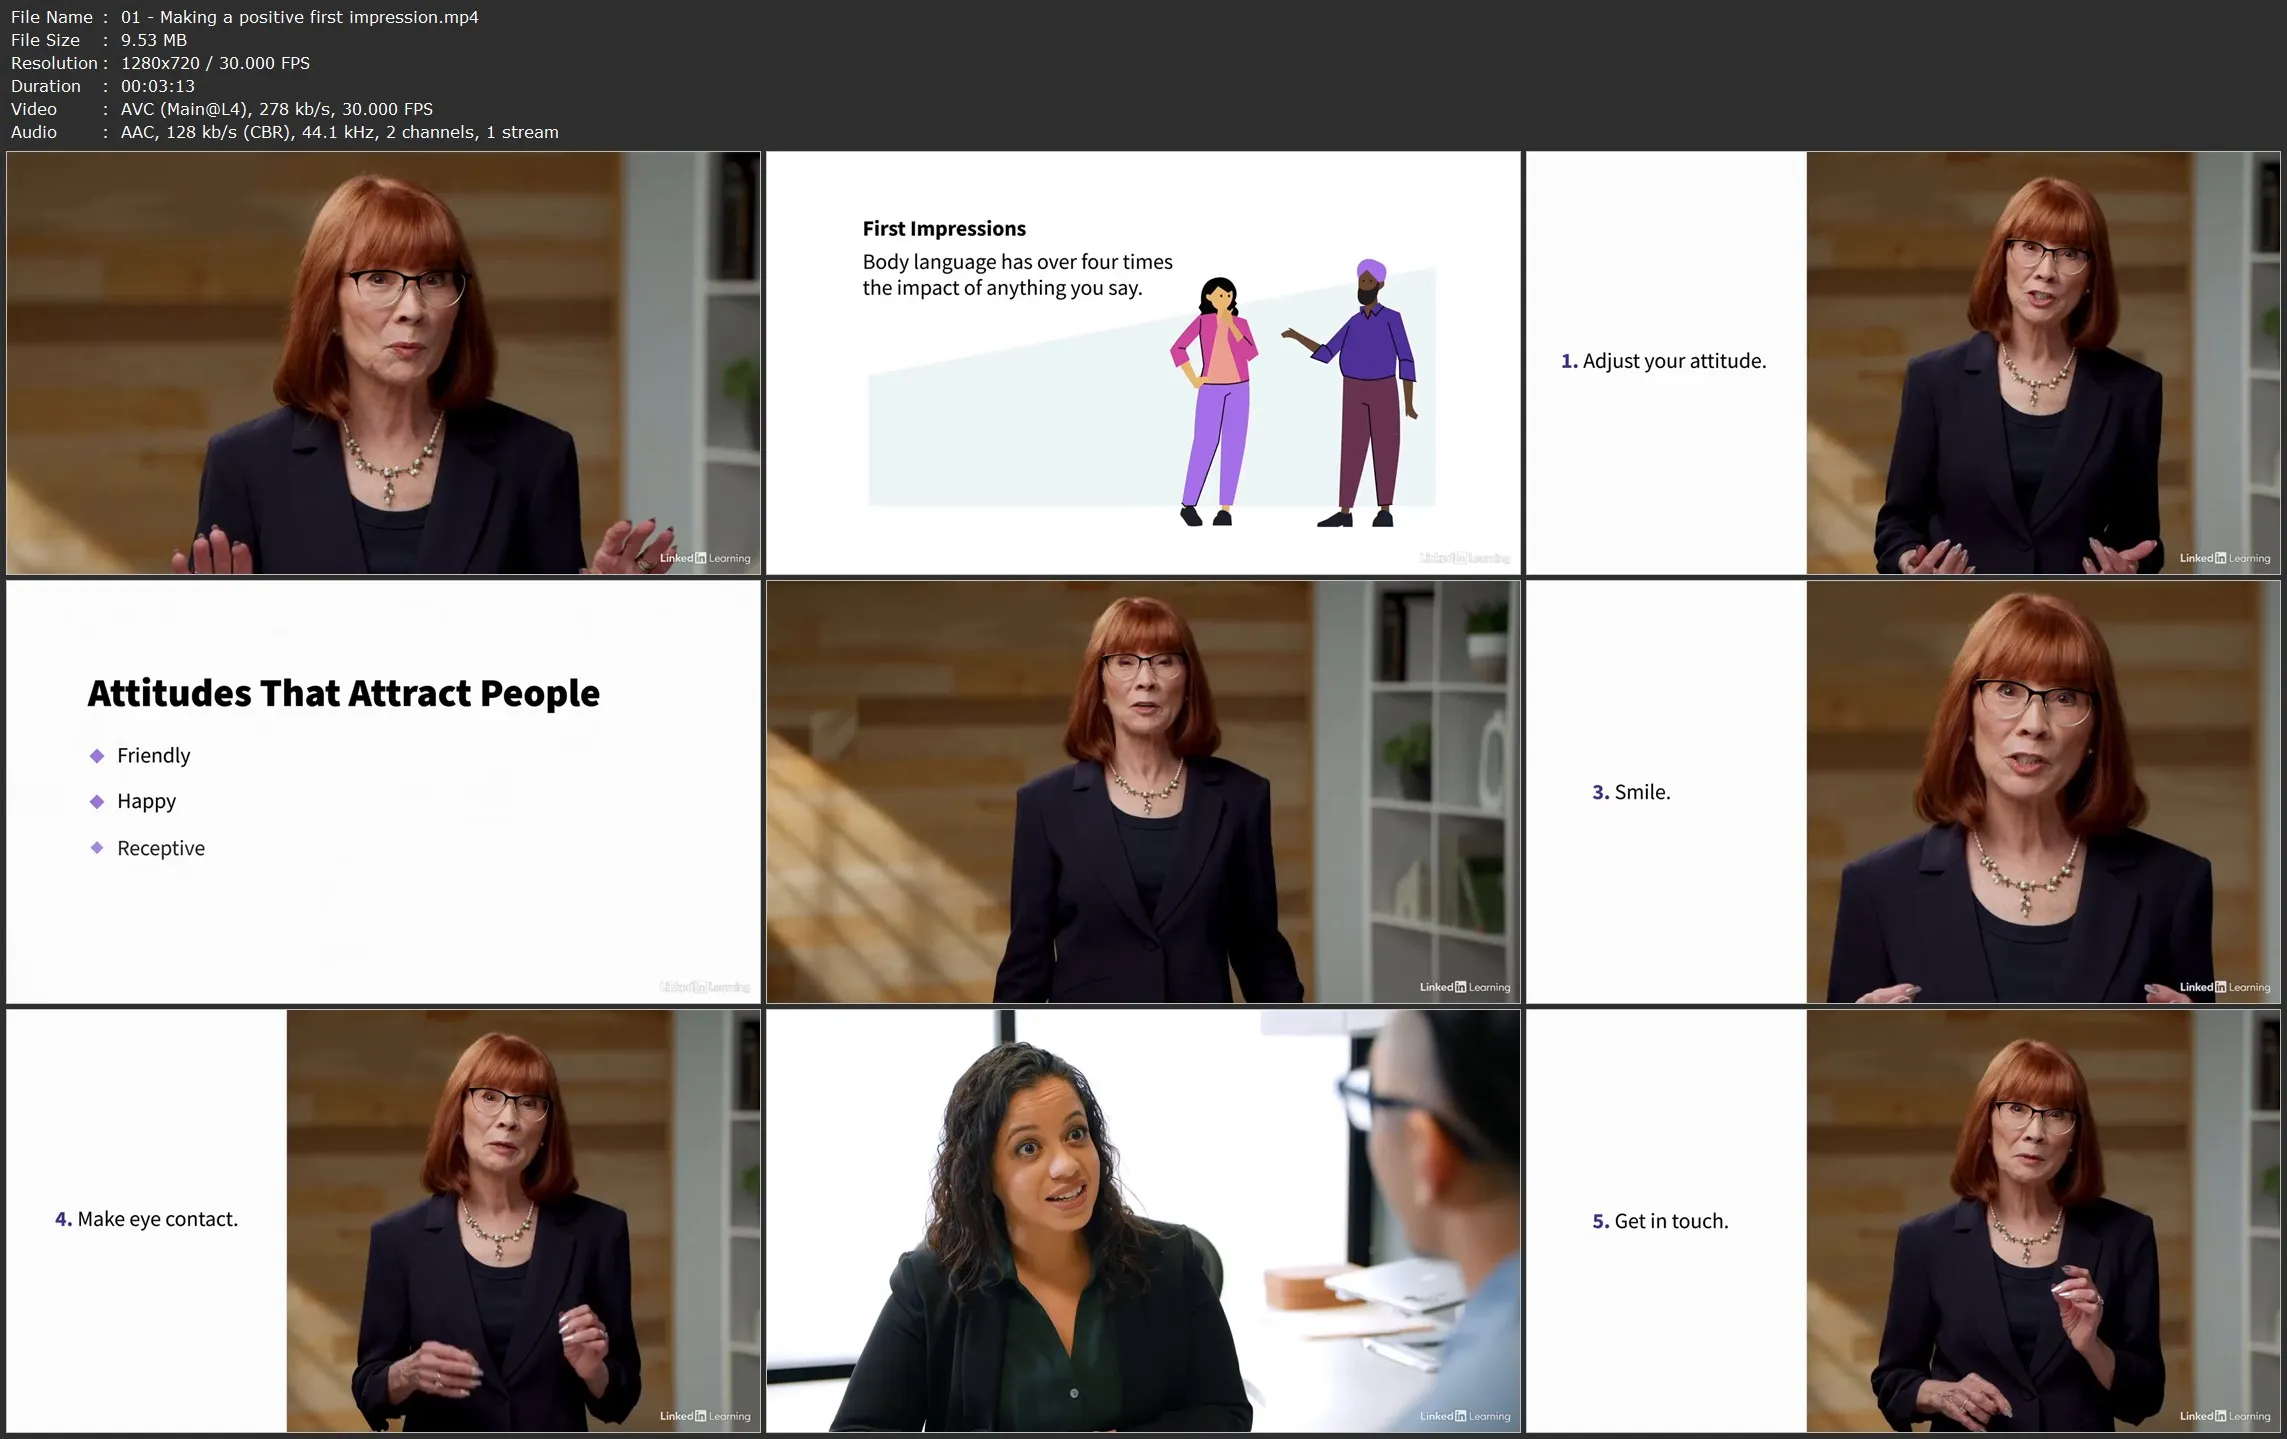Click the duration value 00:03:13
This screenshot has height=1439, width=2287.
point(157,86)
